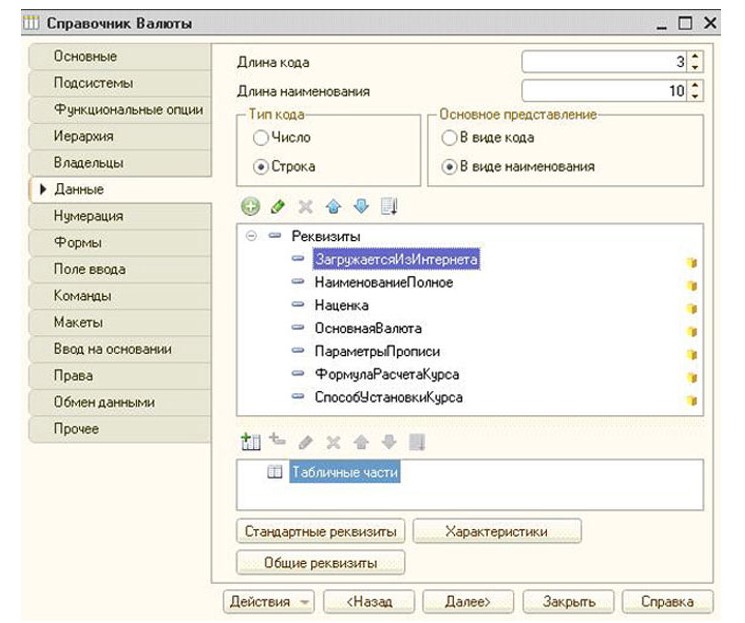Choose В виде кода representation
The width and height of the screenshot is (745, 623).
point(449,138)
